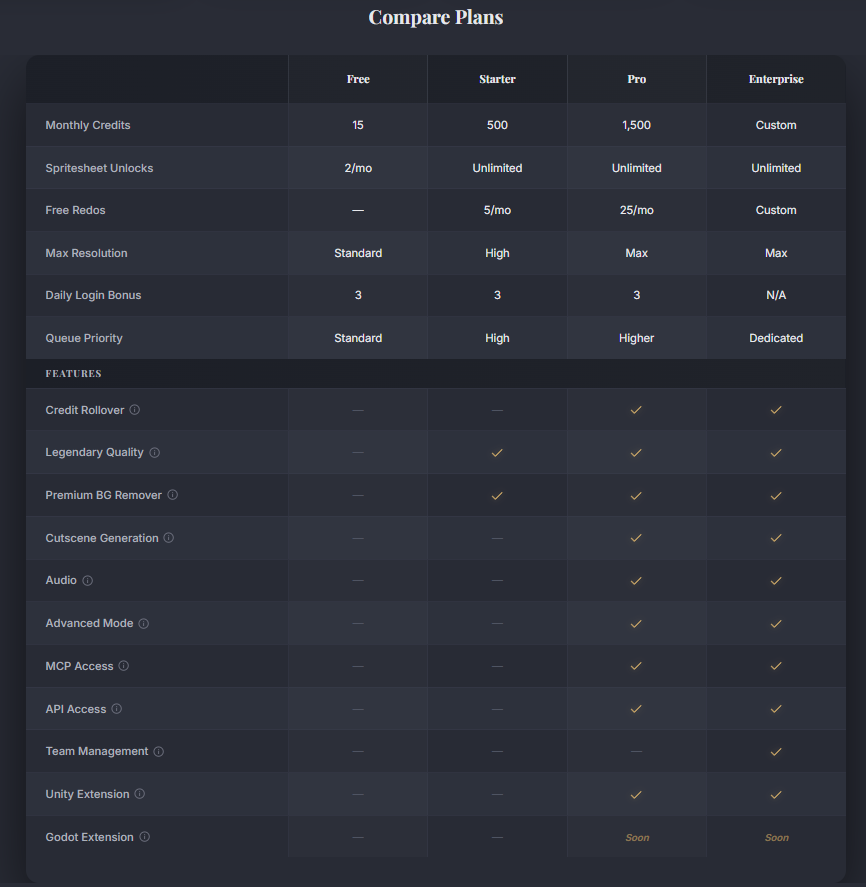This screenshot has width=866, height=887.
Task: Click Godot Extension info icon
Action: (145, 837)
